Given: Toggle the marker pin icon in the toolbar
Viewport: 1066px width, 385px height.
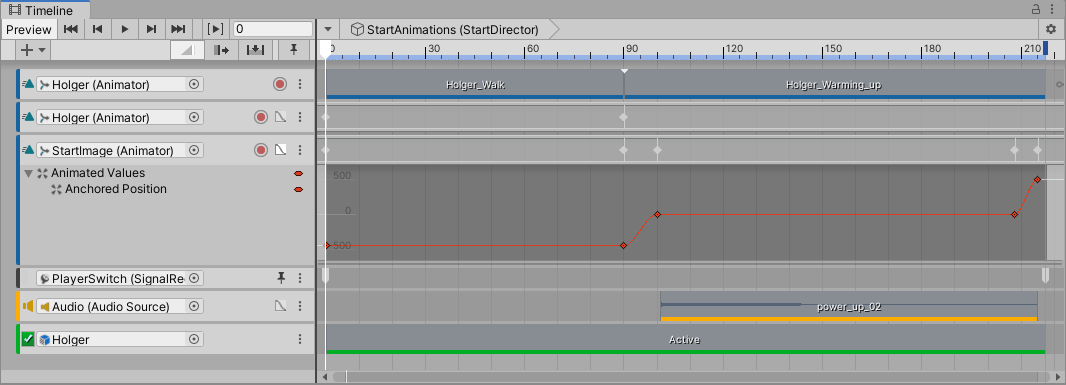Looking at the screenshot, I should 294,50.
